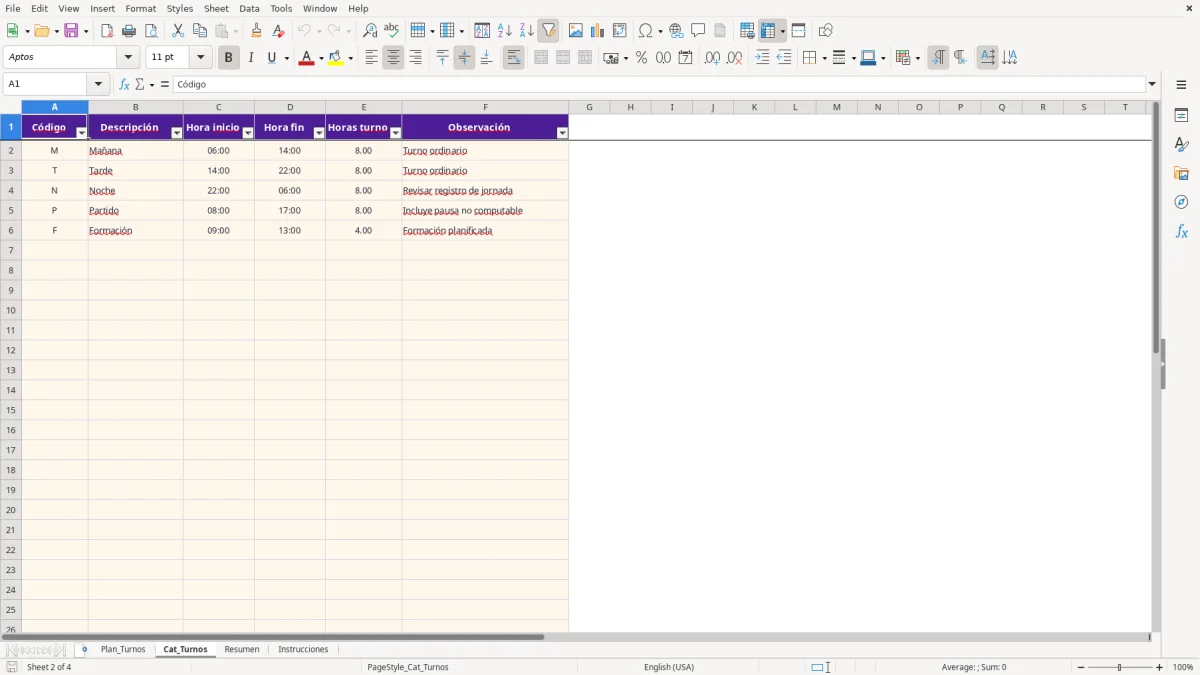The width and height of the screenshot is (1200, 675).
Task: Click the zoom out minus button
Action: [1081, 667]
